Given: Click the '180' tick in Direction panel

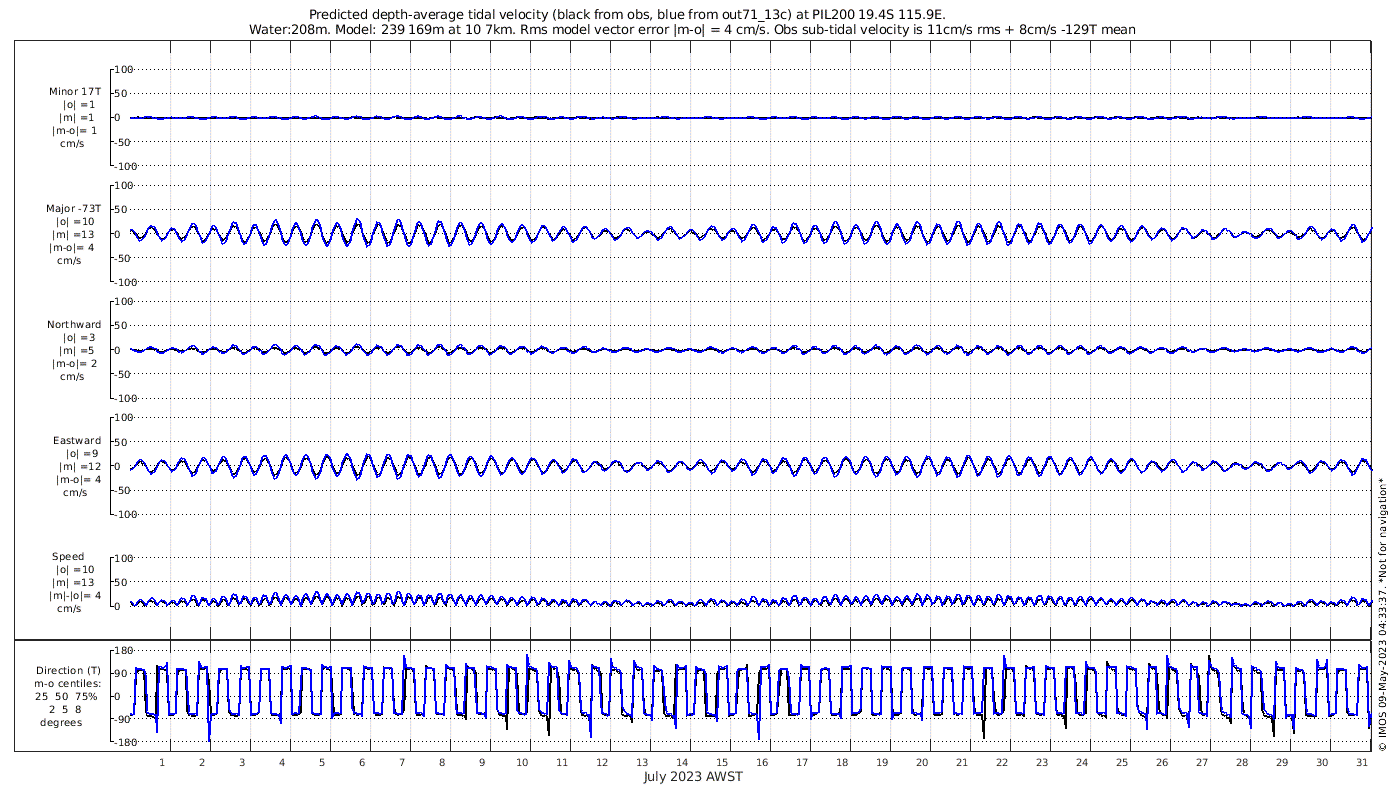Looking at the screenshot, I should pyautogui.click(x=125, y=650).
